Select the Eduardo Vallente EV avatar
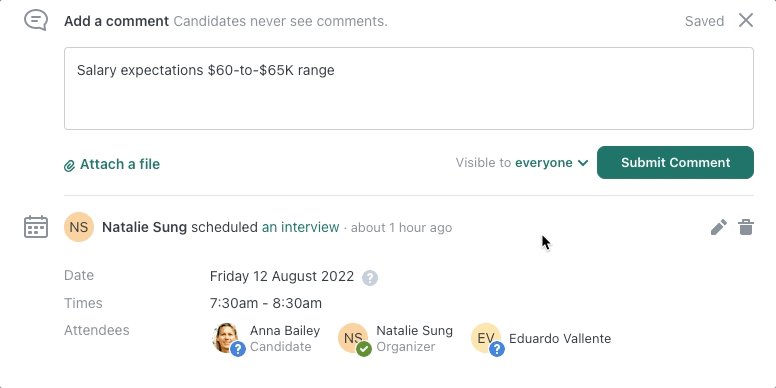This screenshot has width=776, height=388. point(485,338)
